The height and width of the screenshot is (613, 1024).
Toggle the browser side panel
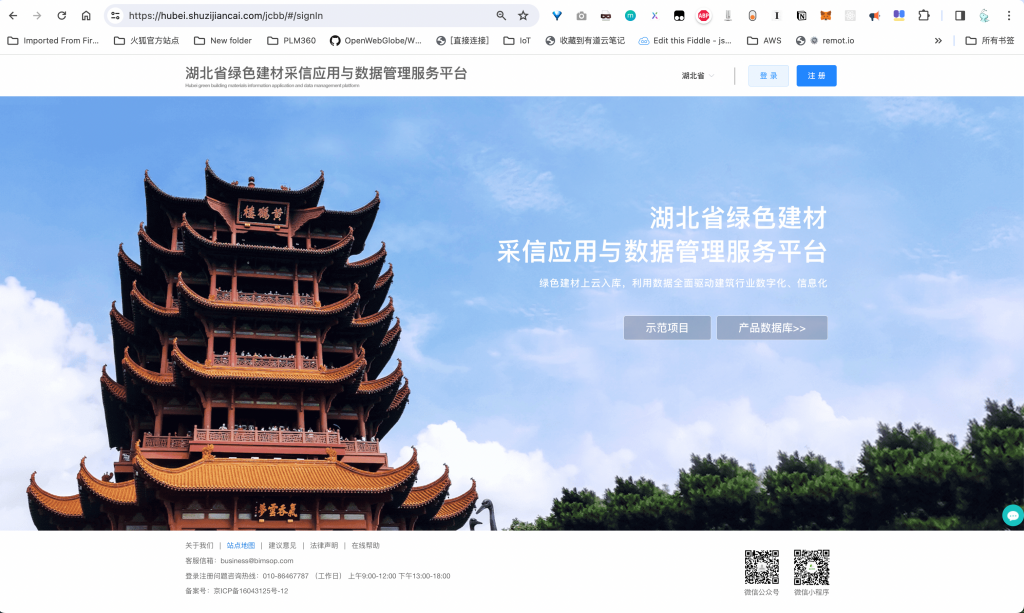[x=960, y=16]
